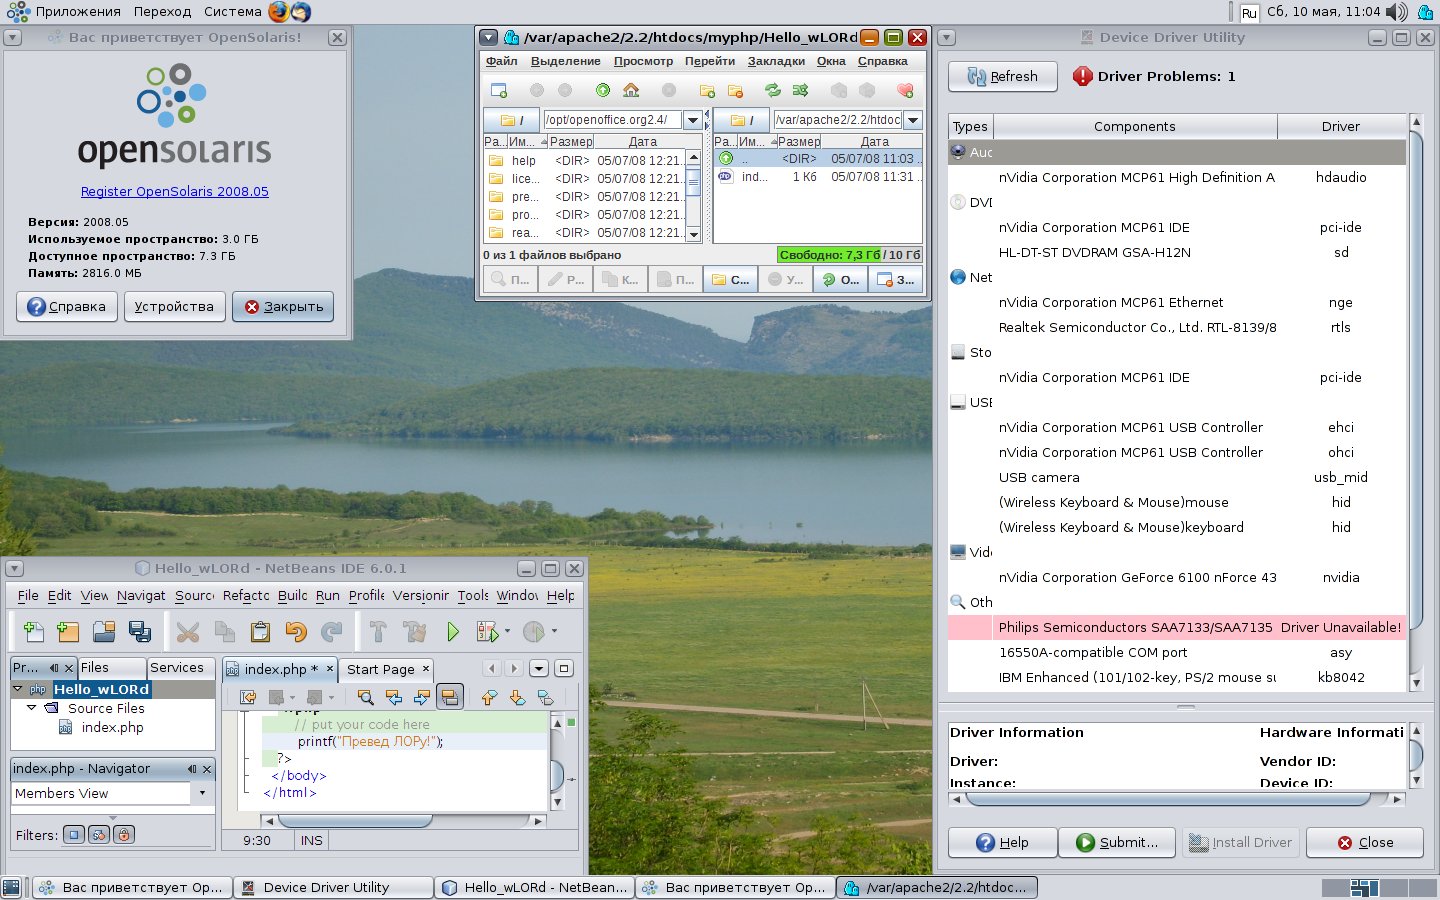Image resolution: width=1440 pixels, height=900 pixels.
Task: Click Thunderbird launcher in top panel
Action: 300,12
